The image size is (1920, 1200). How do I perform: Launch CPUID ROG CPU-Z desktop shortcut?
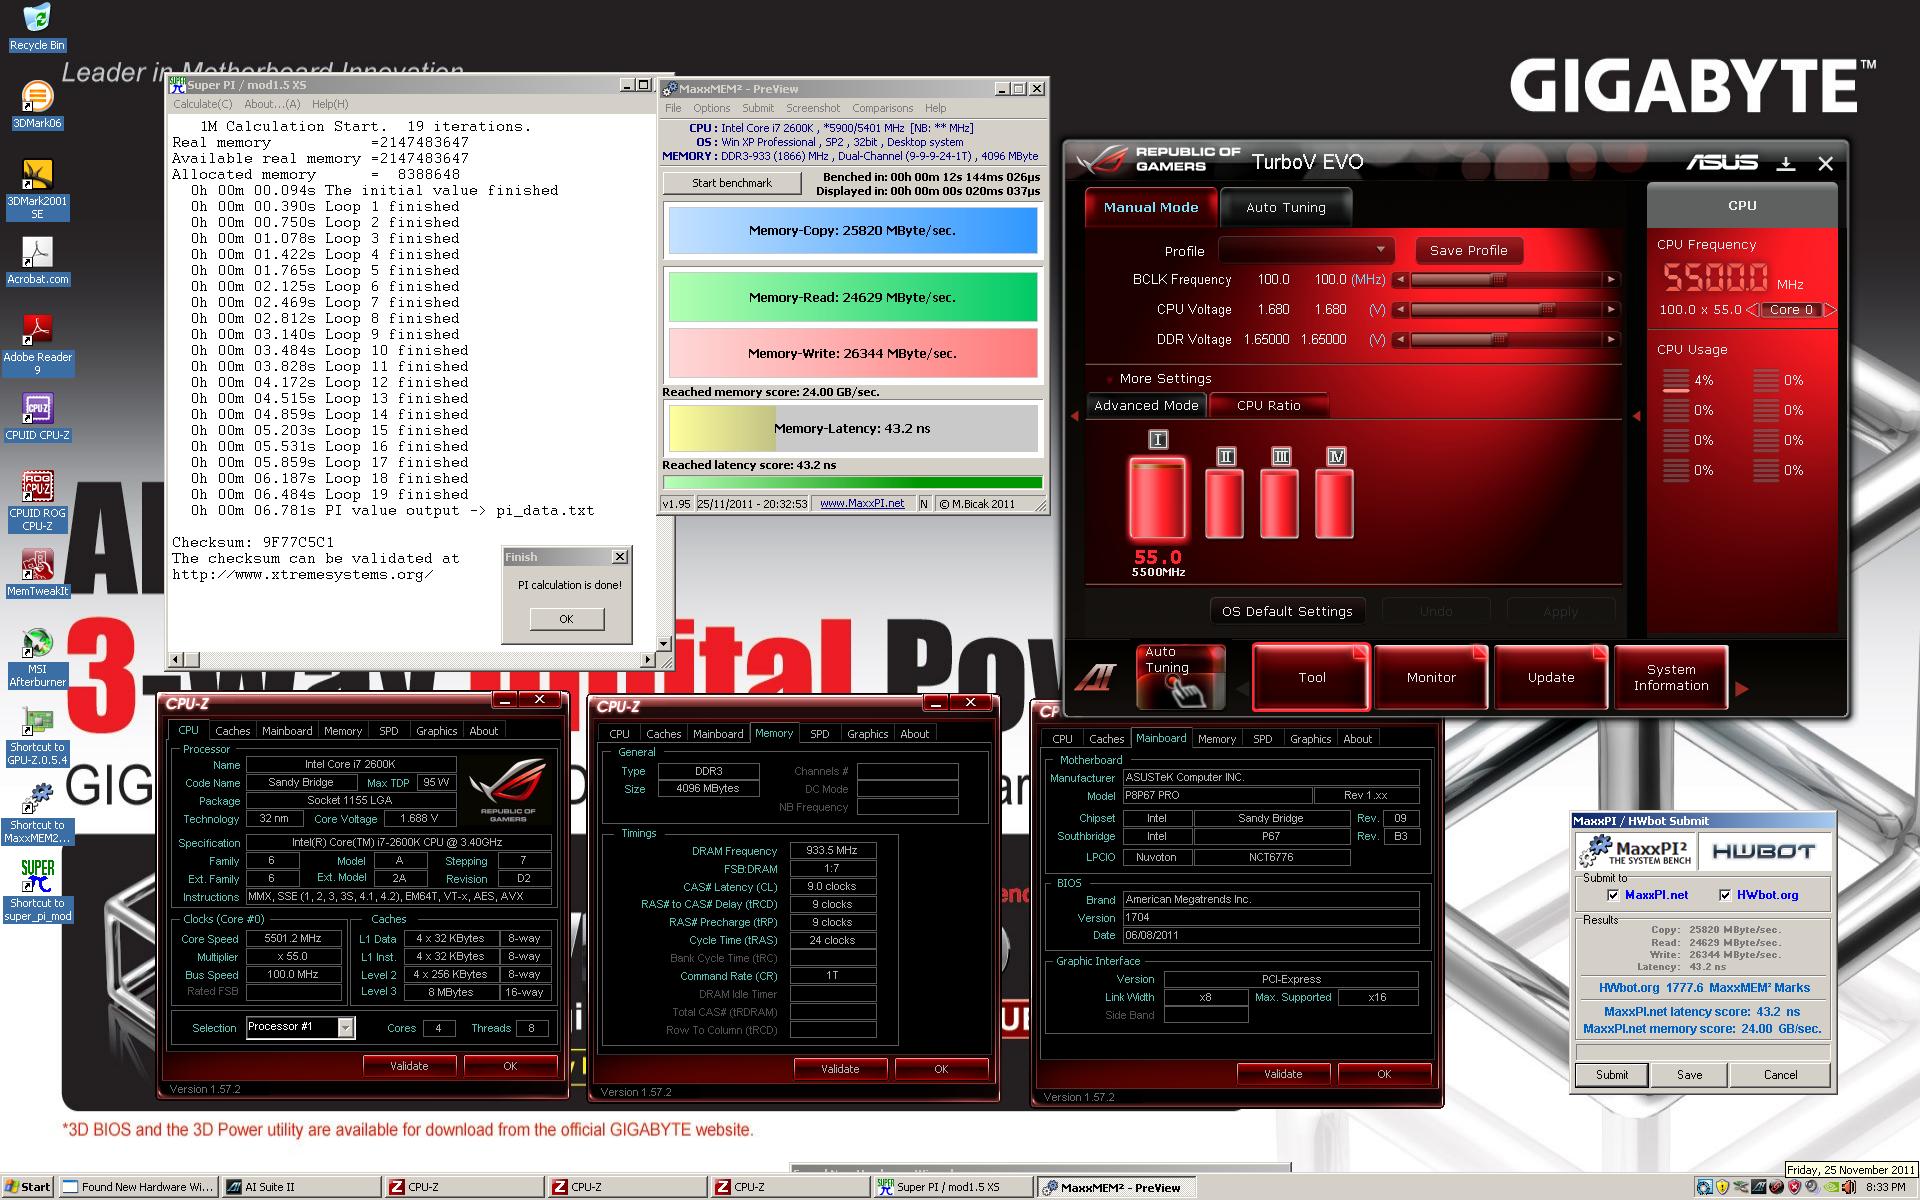(37, 501)
